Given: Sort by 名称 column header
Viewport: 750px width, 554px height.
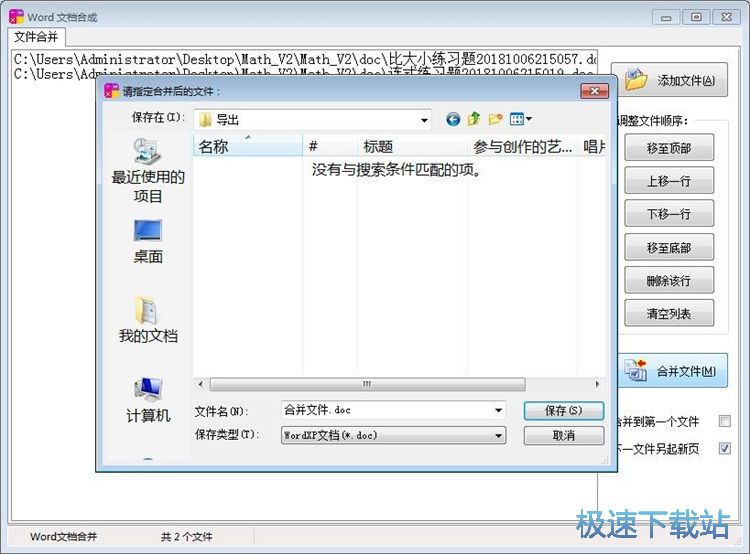Looking at the screenshot, I should (248, 146).
